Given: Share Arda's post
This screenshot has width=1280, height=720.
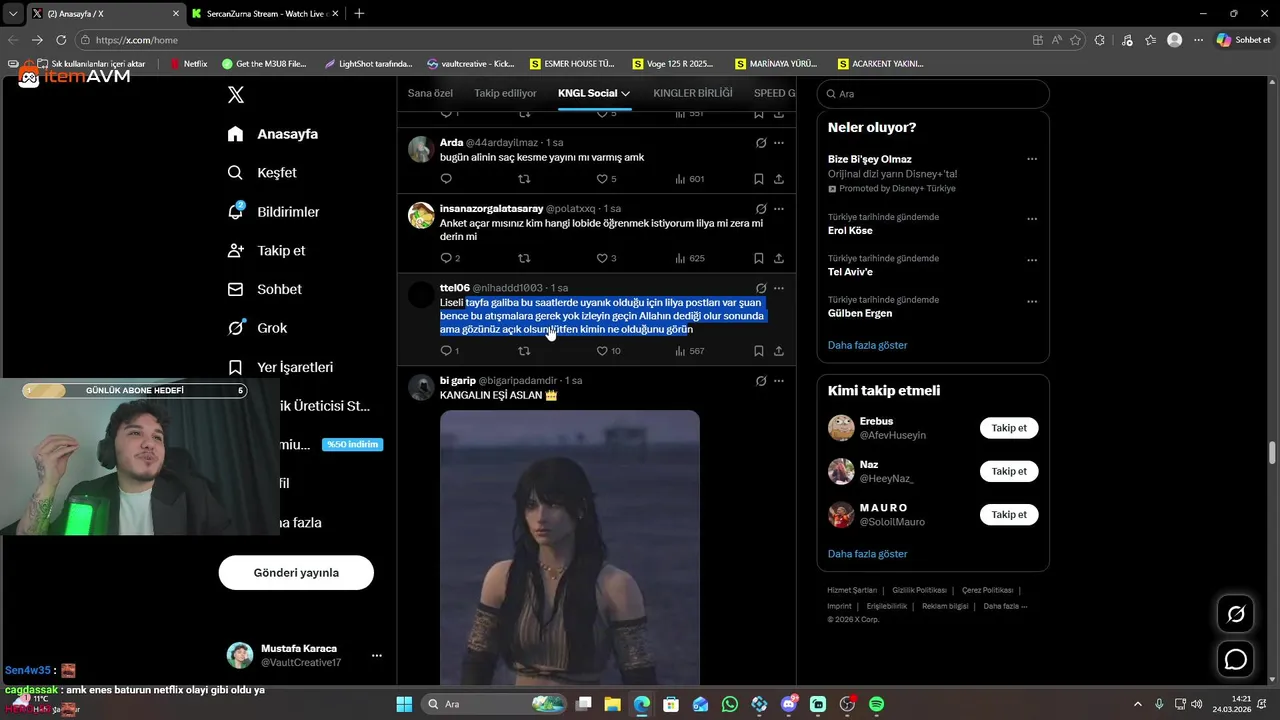Looking at the screenshot, I should pos(779,179).
